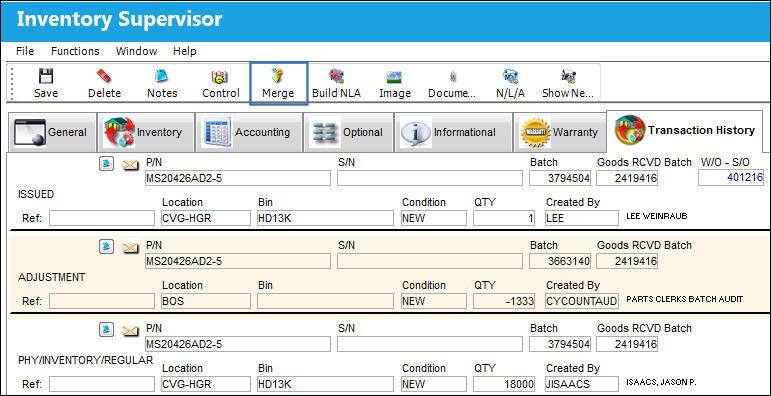Click the Control toolbar icon
This screenshot has width=771, height=396.
tap(220, 76)
